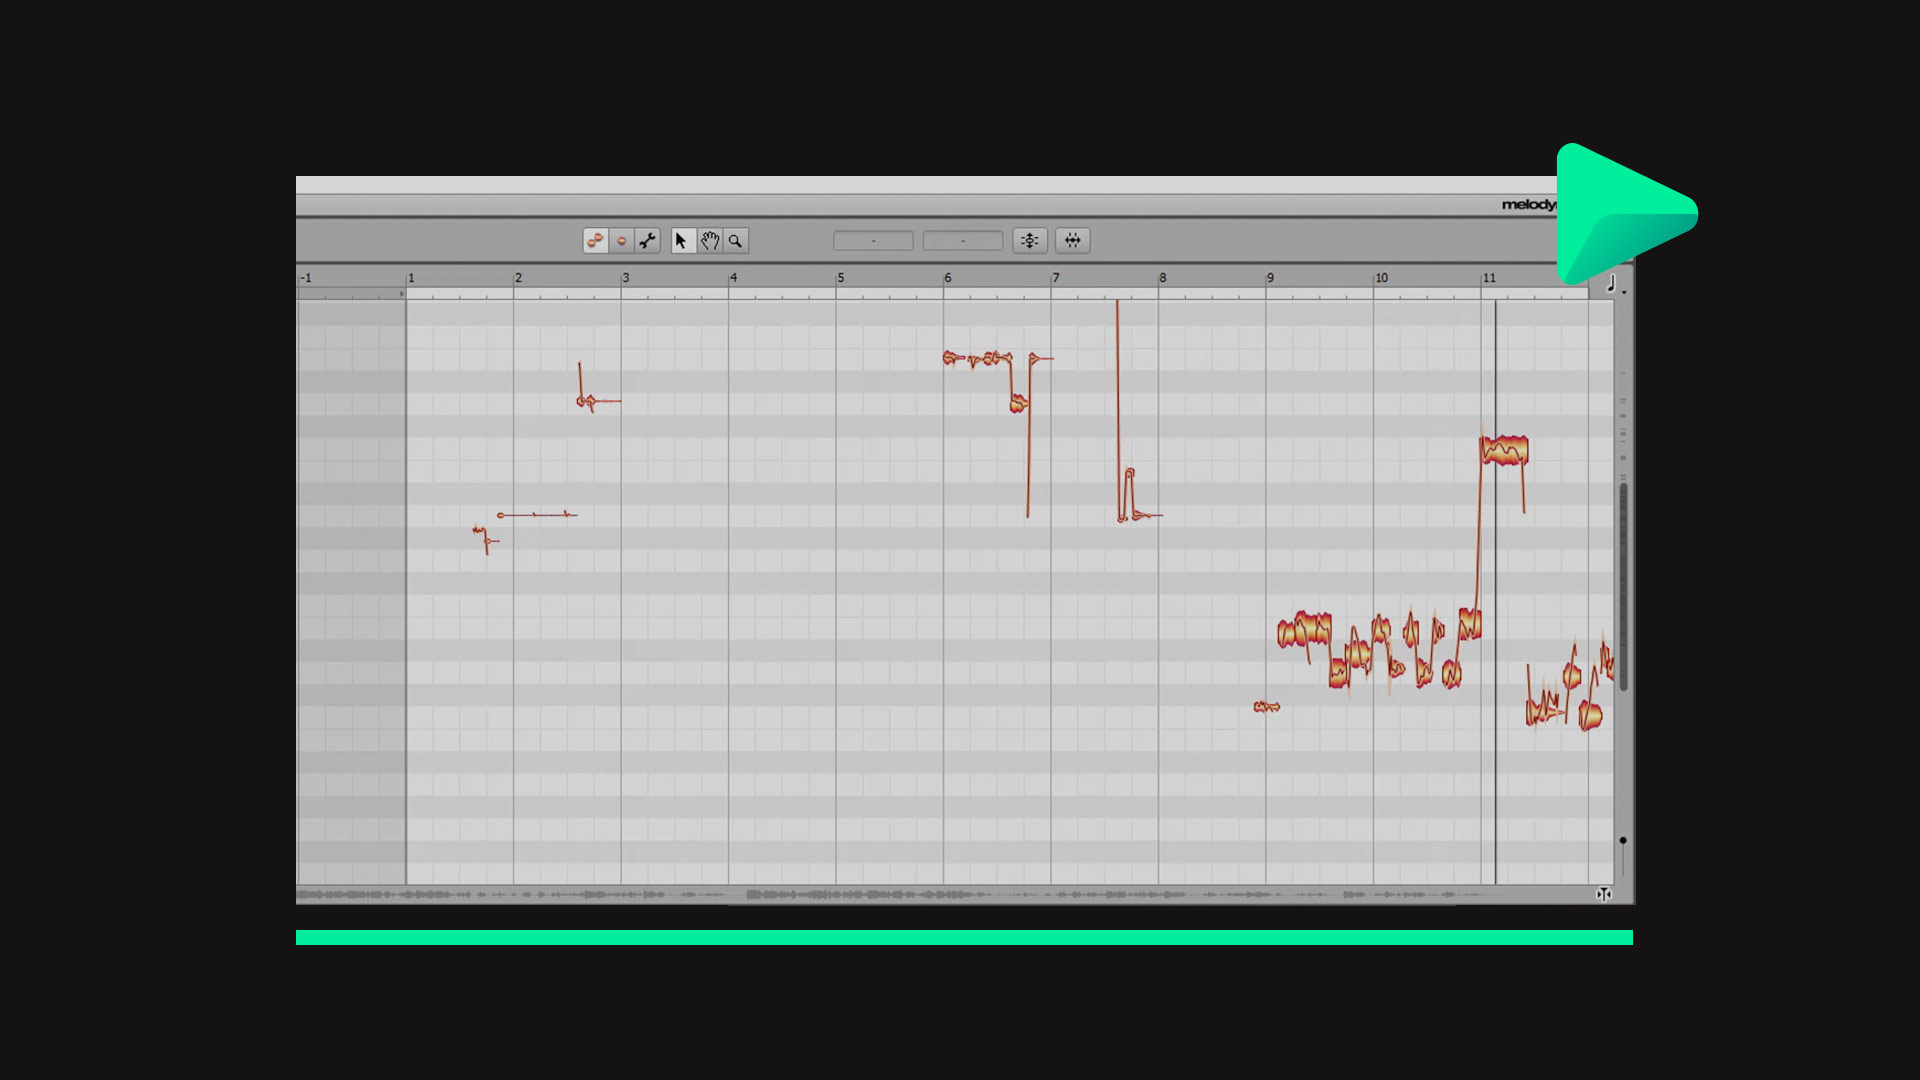This screenshot has width=1920, height=1080.
Task: Click the quantize time macro button
Action: point(1072,240)
